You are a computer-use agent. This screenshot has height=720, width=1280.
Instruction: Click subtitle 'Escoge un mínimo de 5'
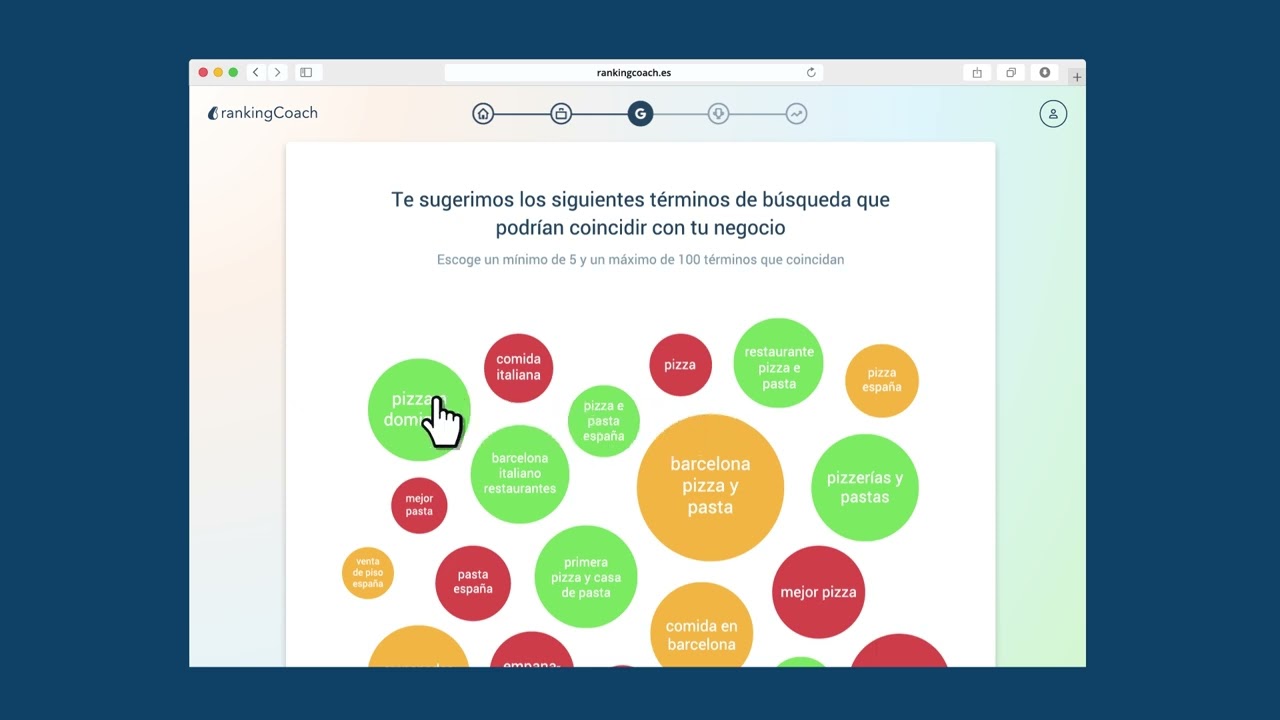click(640, 260)
